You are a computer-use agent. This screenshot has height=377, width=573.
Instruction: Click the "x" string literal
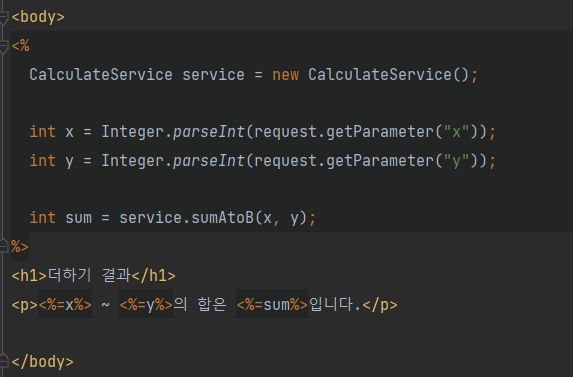click(456, 131)
